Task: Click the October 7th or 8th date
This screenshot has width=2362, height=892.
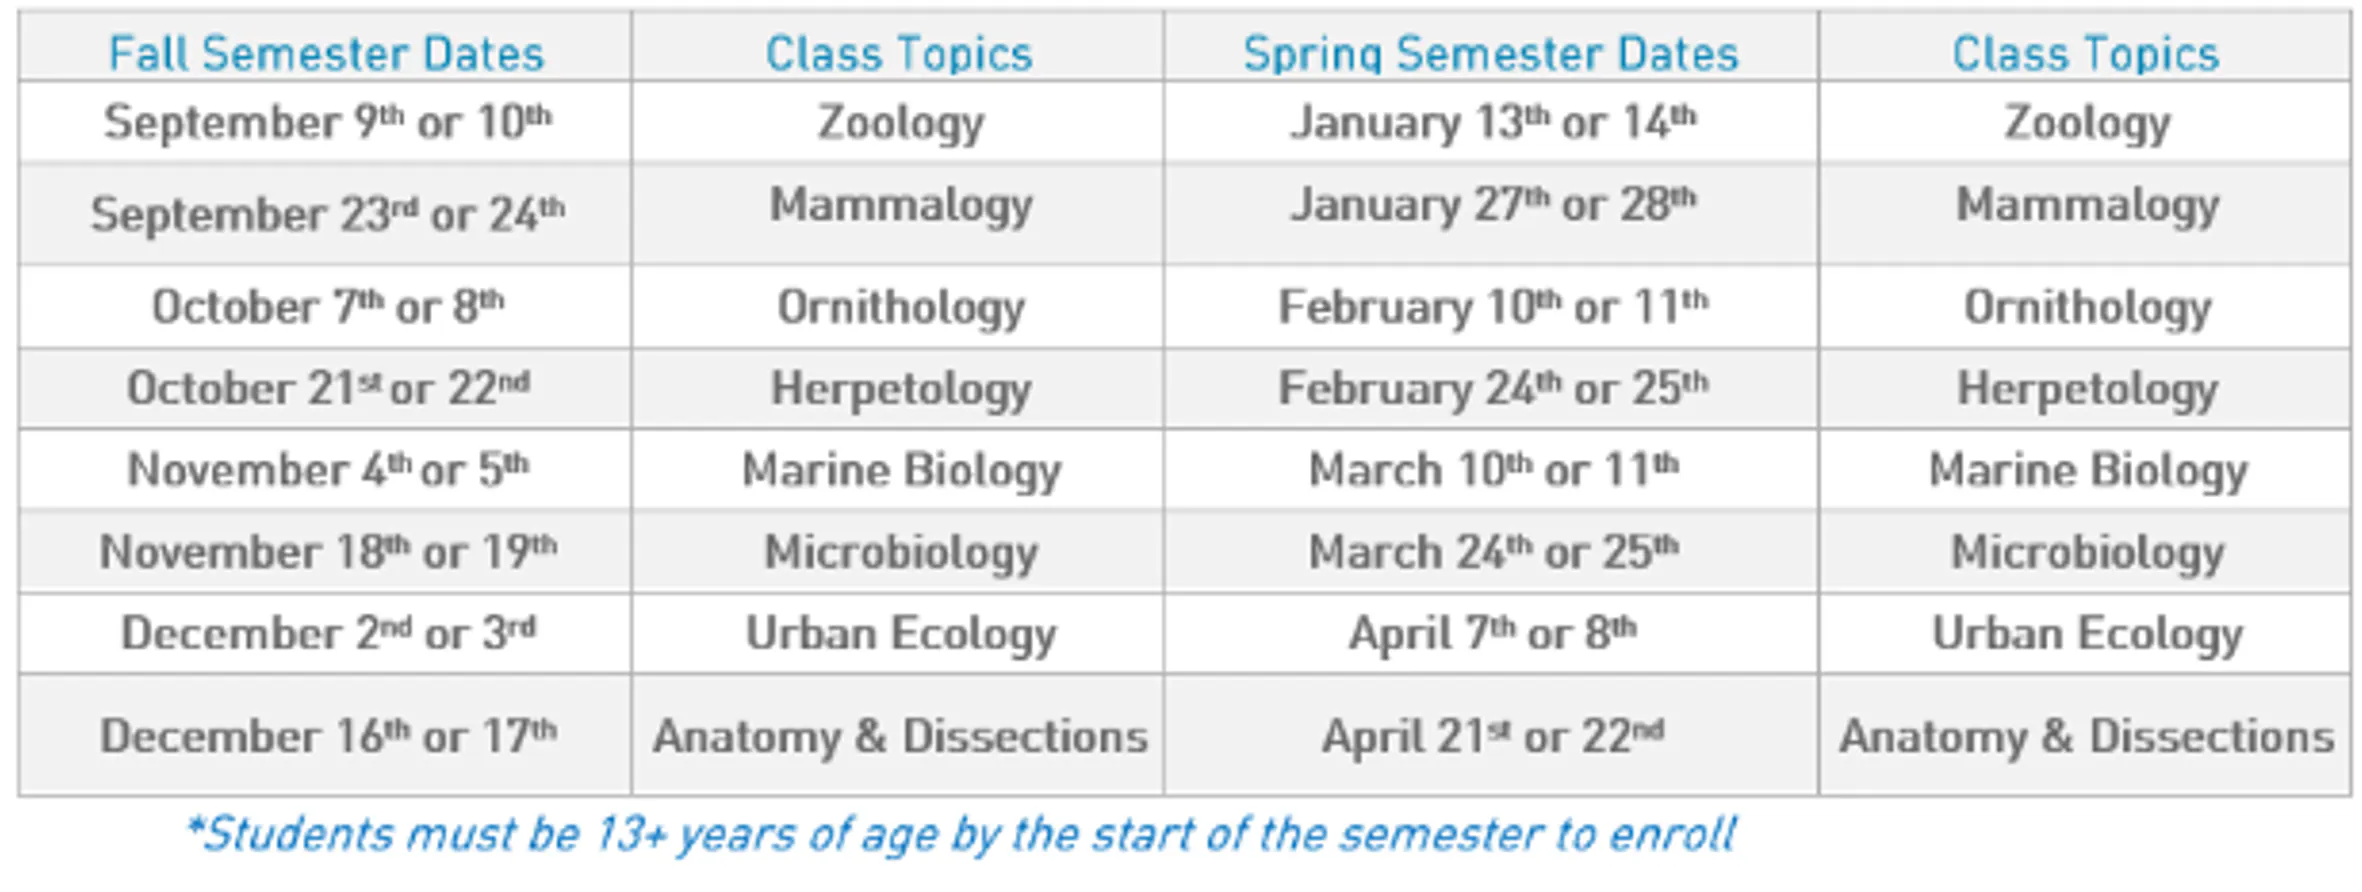Action: 327,306
